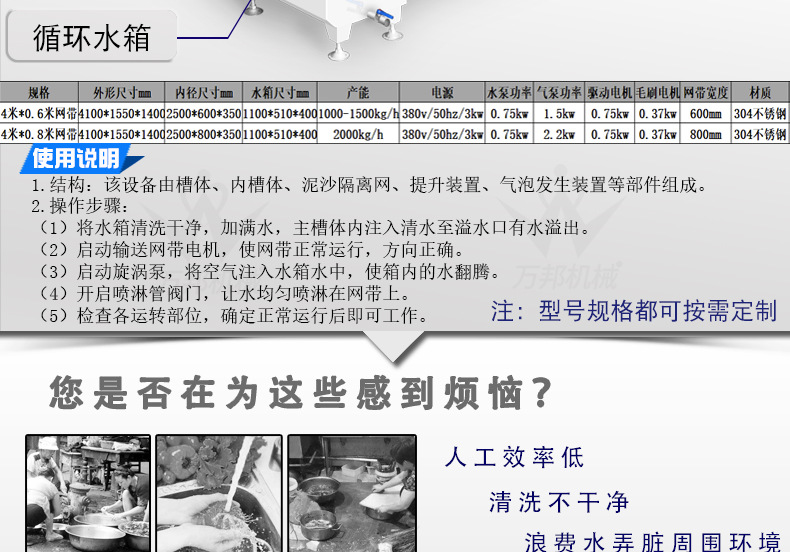Click the 800mm belt width cell
Viewport: 790px width, 552px height.
(706, 134)
